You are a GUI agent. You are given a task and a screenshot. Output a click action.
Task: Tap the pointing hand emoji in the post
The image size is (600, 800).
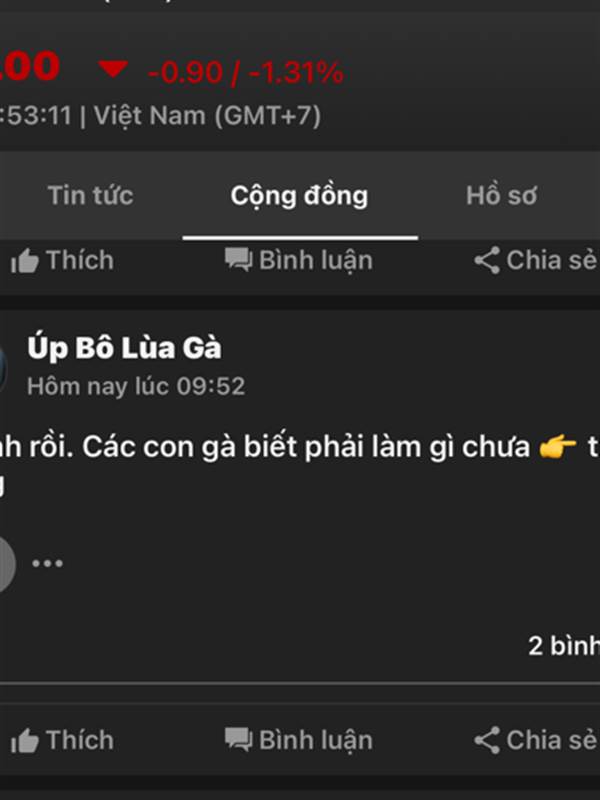pos(558,447)
